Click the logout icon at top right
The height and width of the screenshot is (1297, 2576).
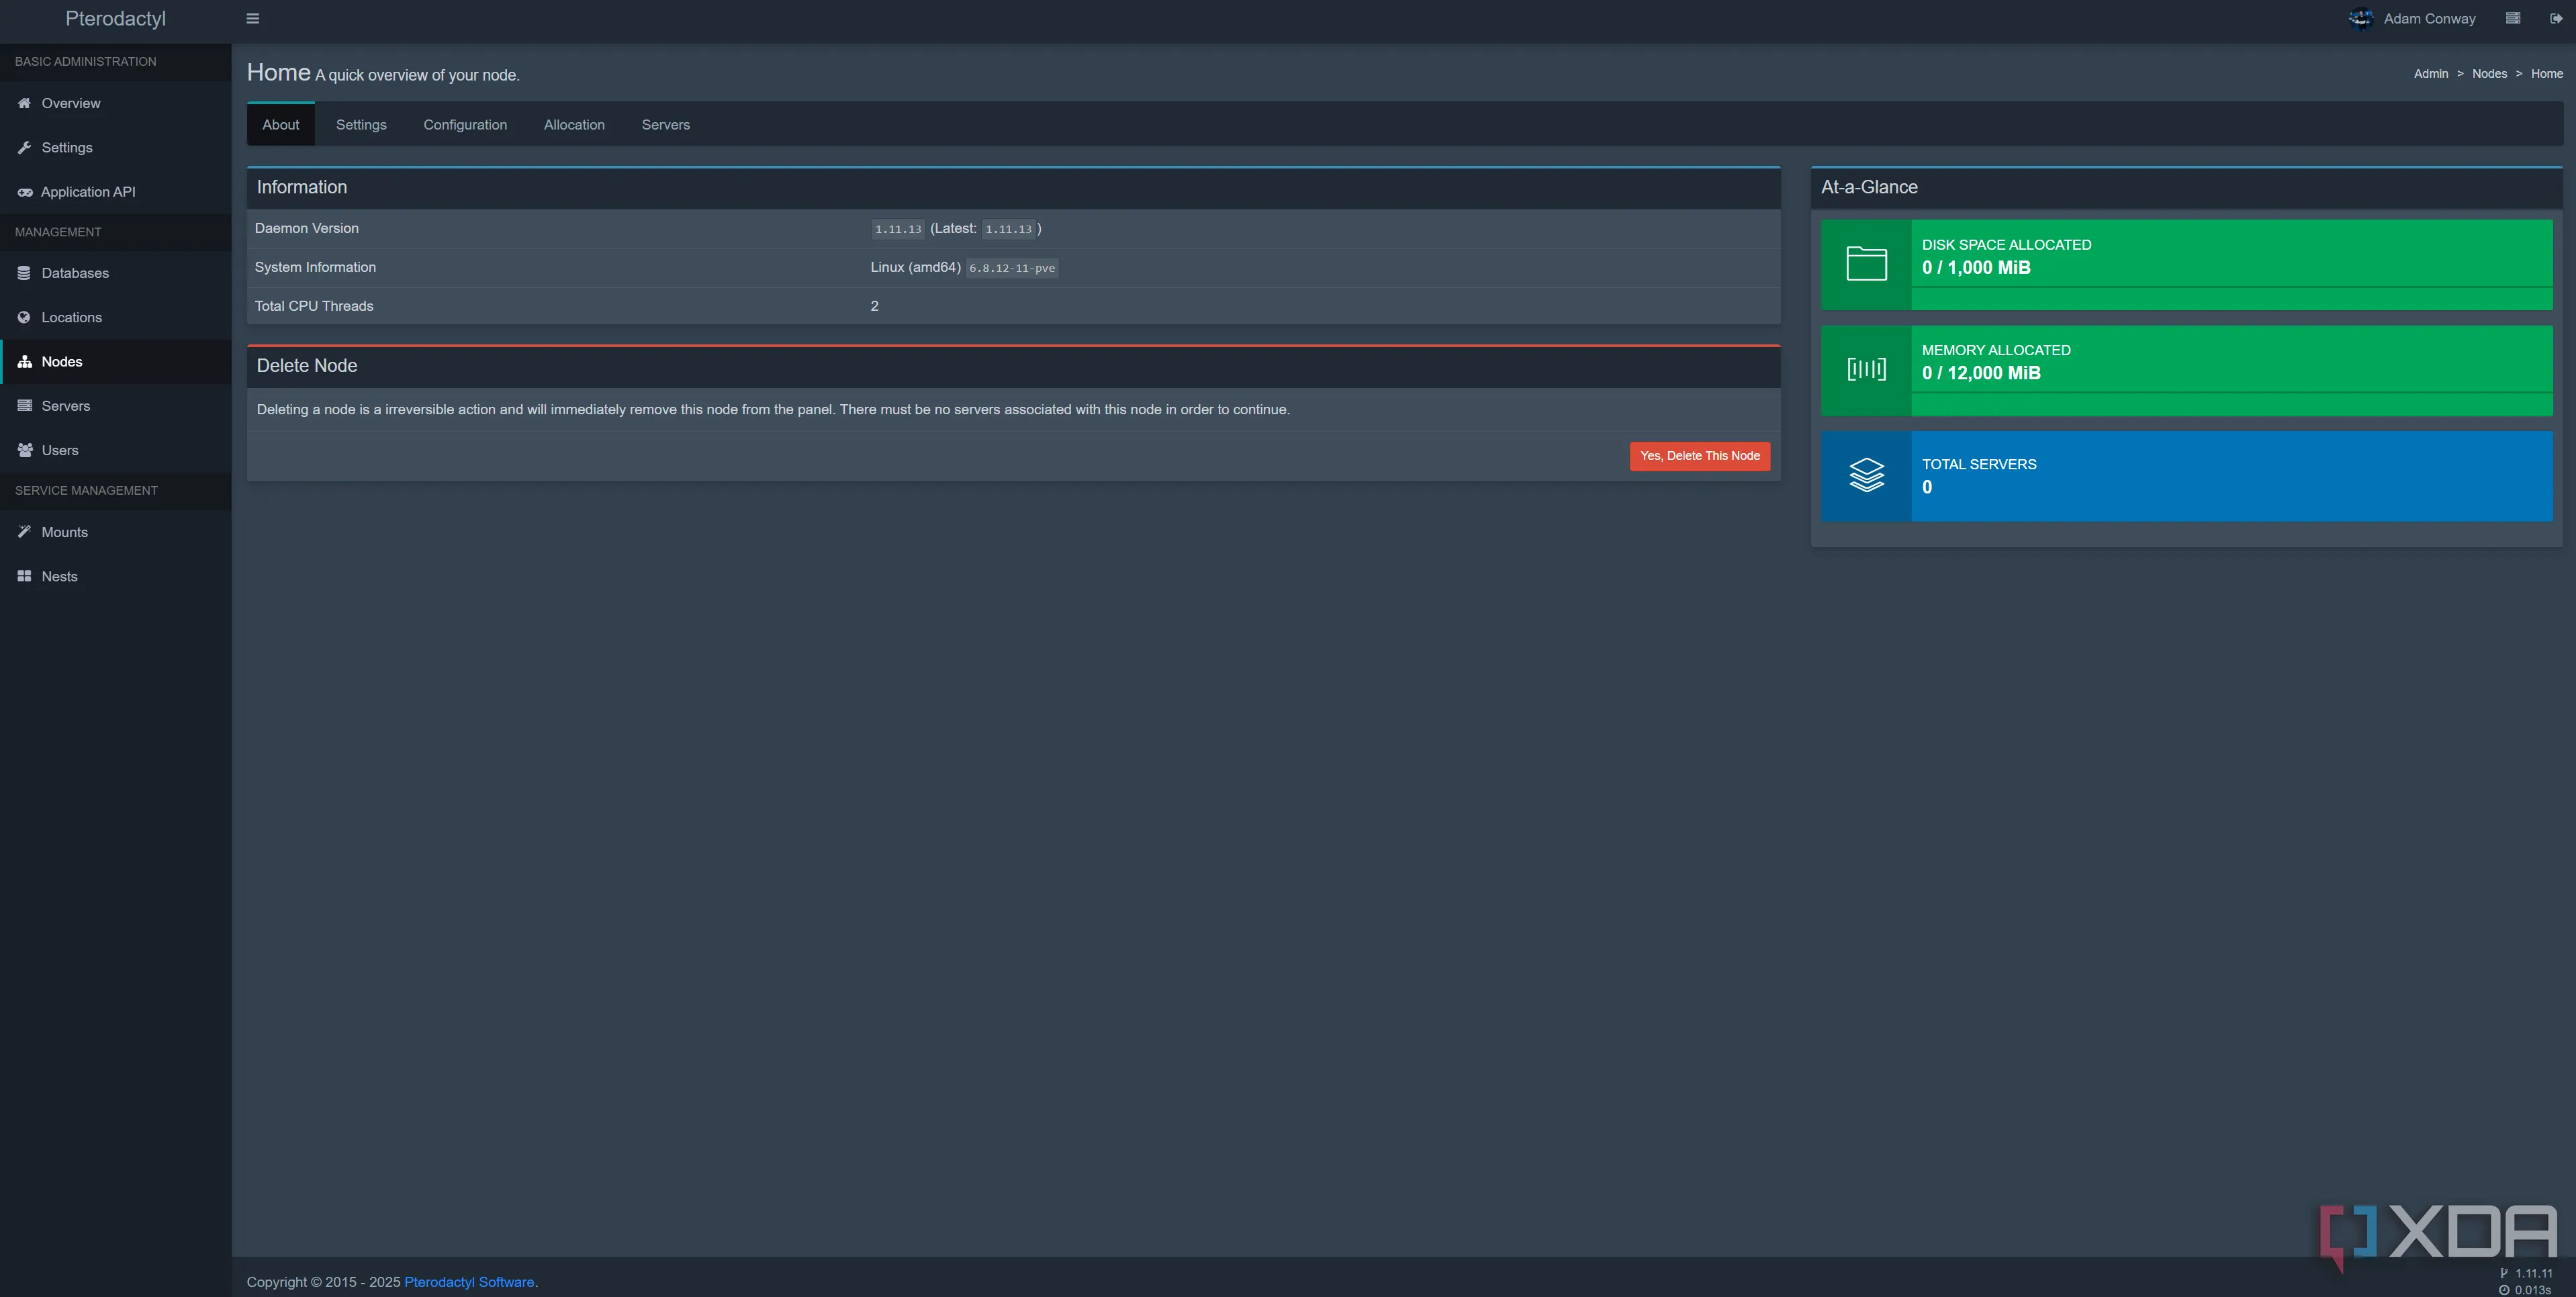[x=2555, y=19]
